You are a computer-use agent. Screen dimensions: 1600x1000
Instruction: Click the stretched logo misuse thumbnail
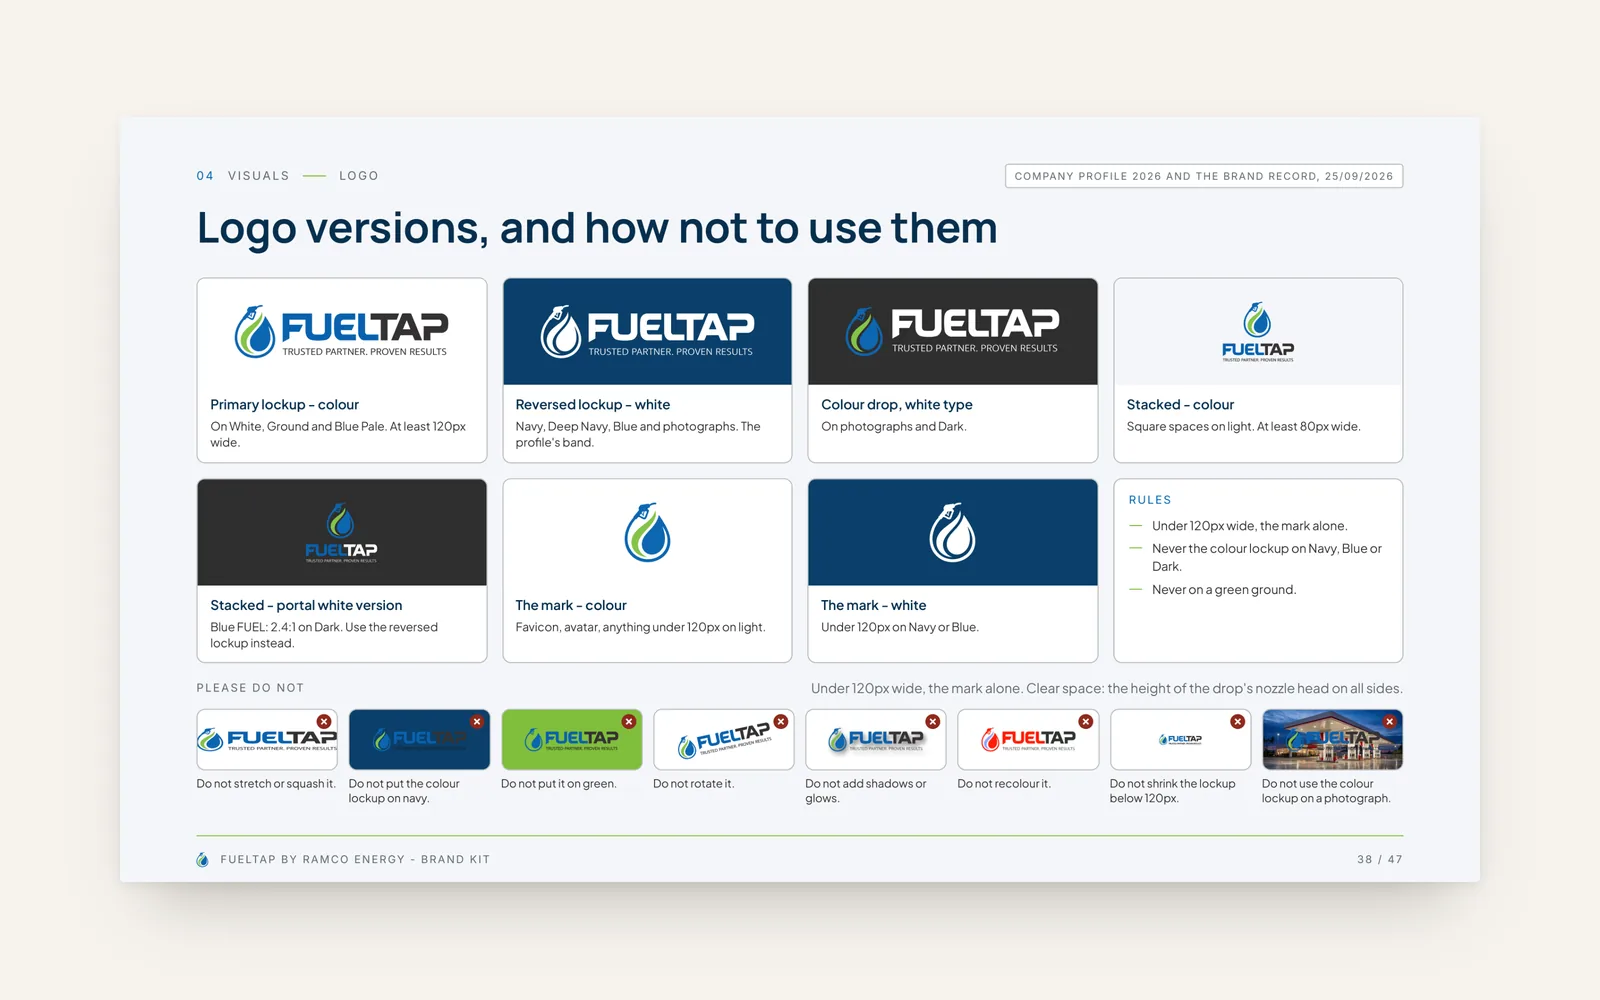point(267,740)
